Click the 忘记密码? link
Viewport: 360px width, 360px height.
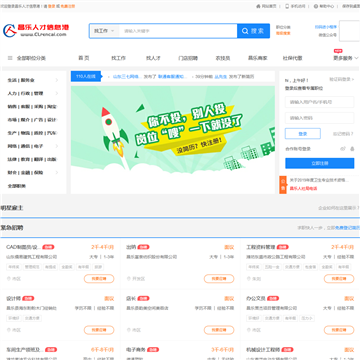tap(343, 134)
